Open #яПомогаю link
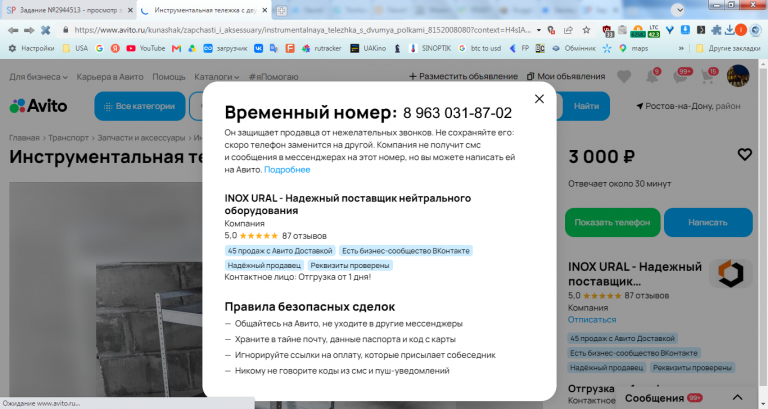This screenshot has width=768, height=409. pos(273,77)
